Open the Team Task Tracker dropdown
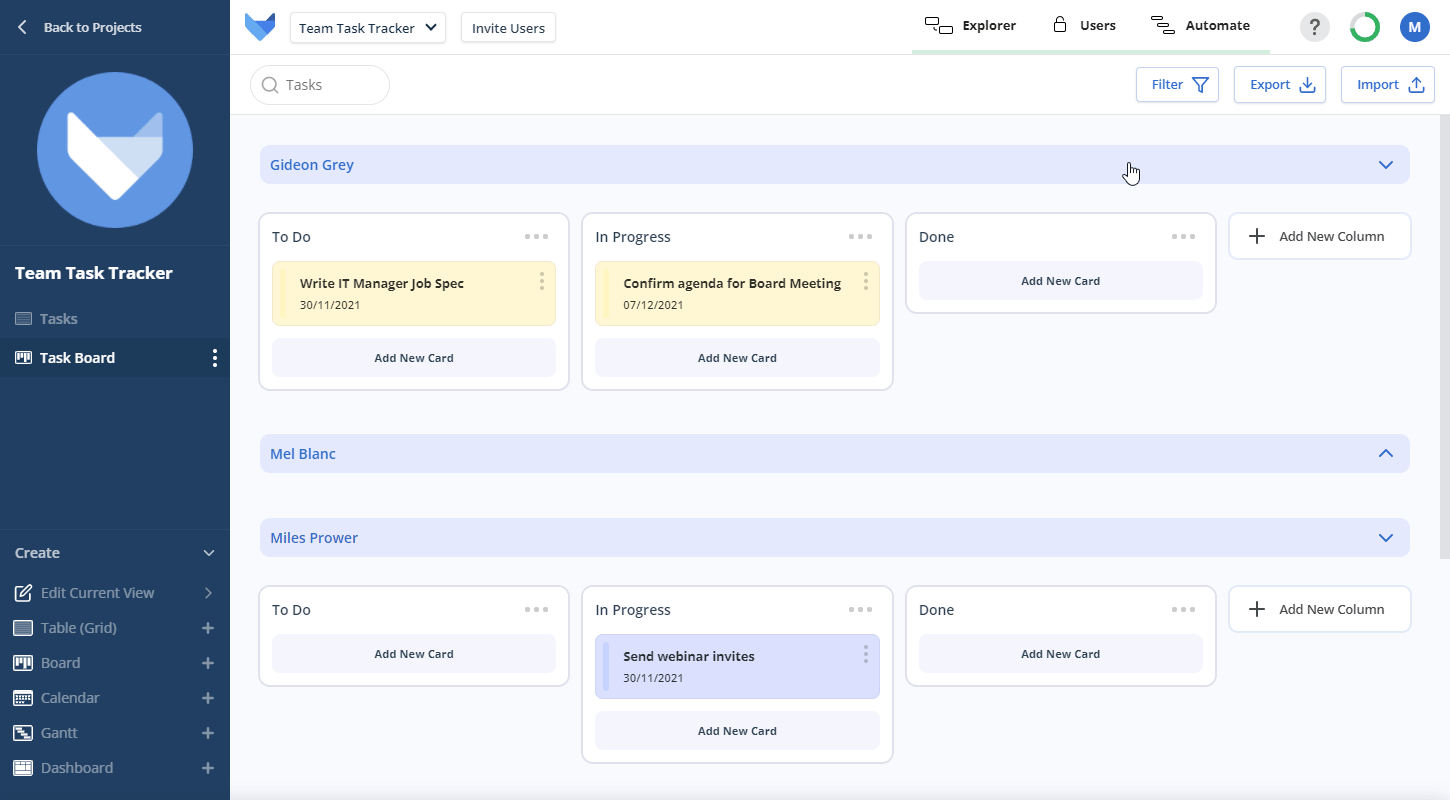Screen dimensions: 1450x800 pyautogui.click(x=368, y=28)
